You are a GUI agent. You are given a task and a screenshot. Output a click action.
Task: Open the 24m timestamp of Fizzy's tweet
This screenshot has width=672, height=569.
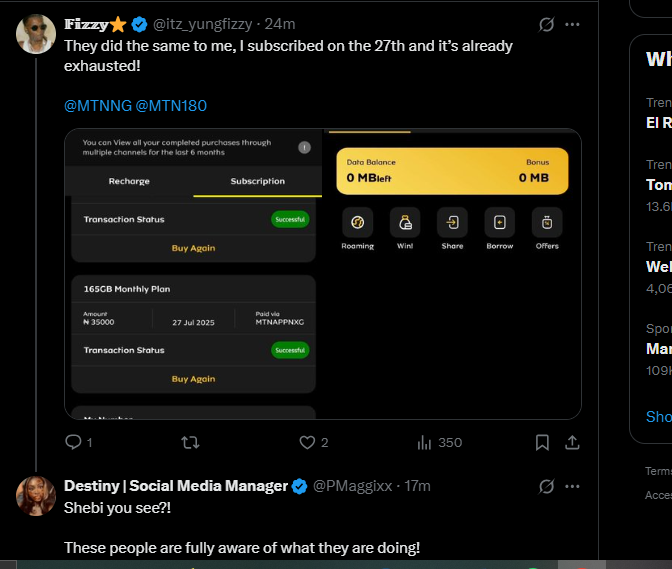point(280,24)
